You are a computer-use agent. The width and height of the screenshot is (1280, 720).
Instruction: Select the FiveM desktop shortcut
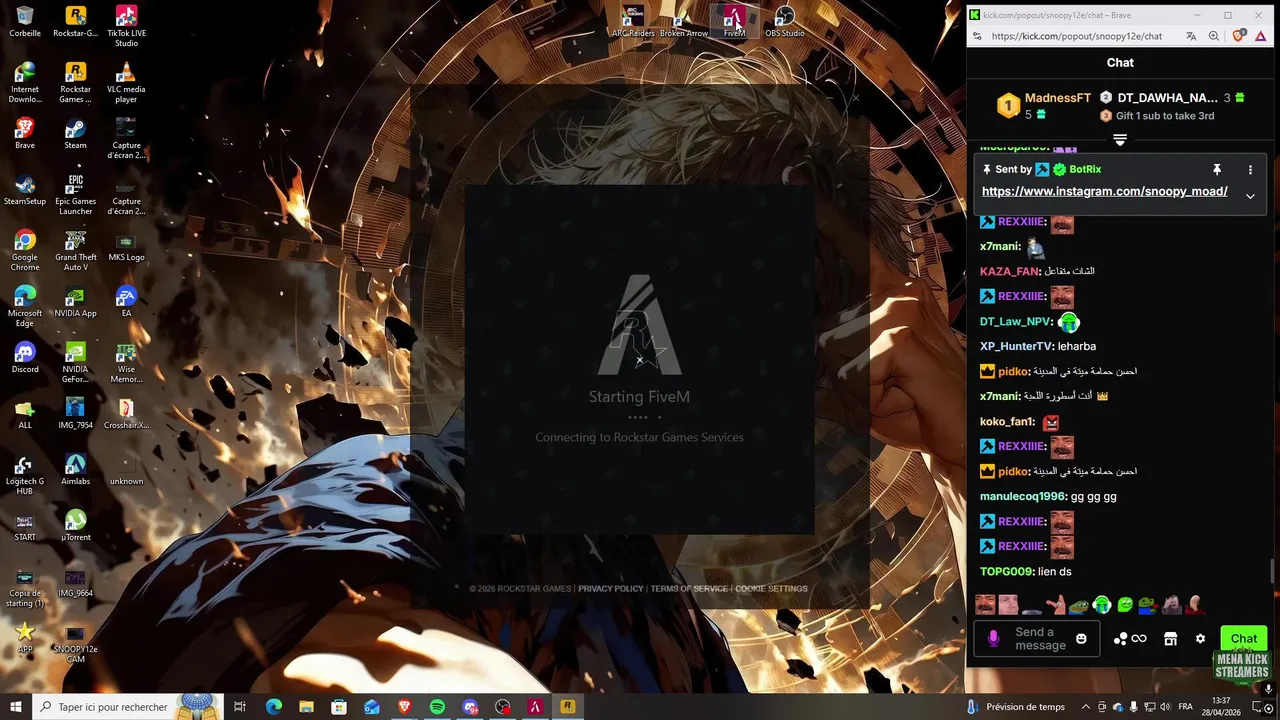coord(734,22)
